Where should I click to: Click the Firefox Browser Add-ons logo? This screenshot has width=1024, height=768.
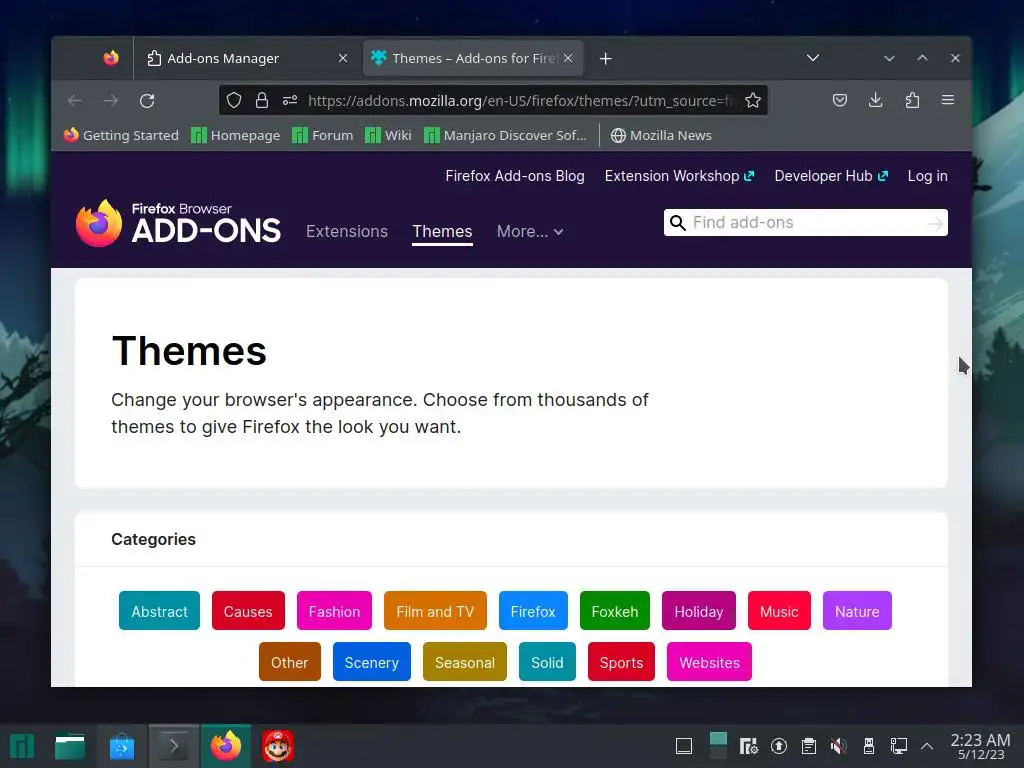coord(178,223)
